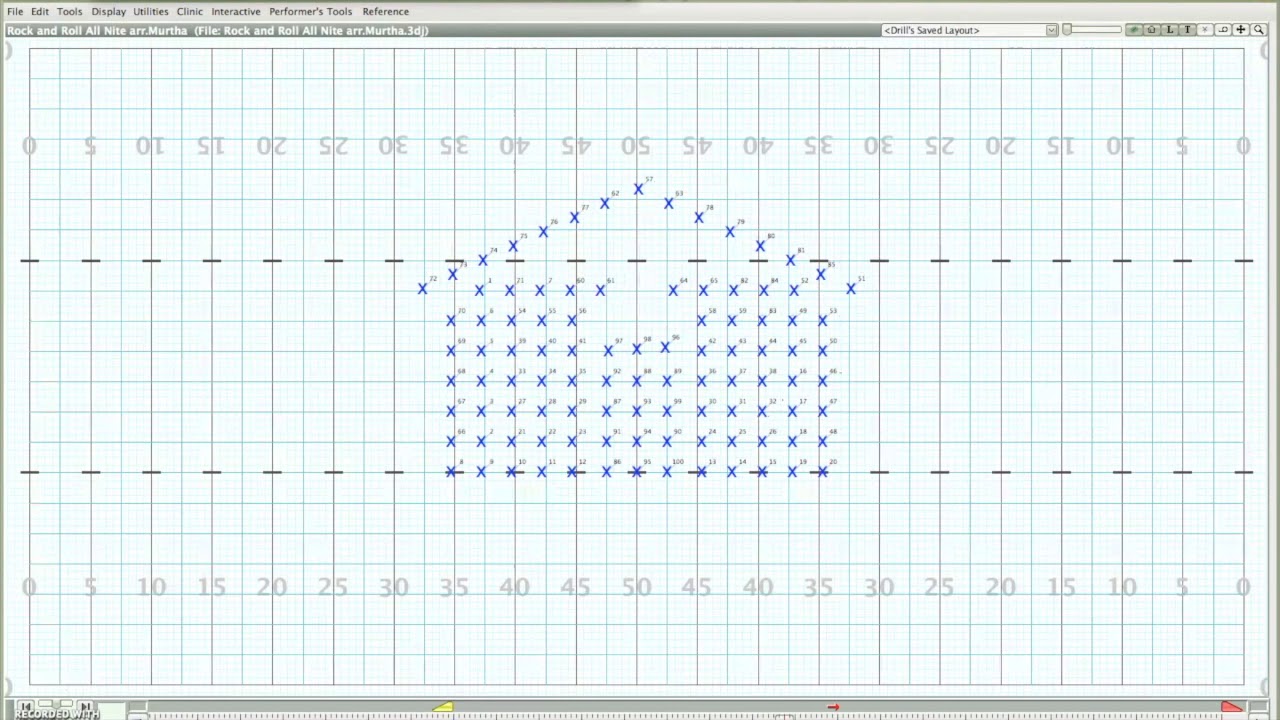The image size is (1280, 720).
Task: Select performer 63 marker on the arc
Action: point(669,203)
